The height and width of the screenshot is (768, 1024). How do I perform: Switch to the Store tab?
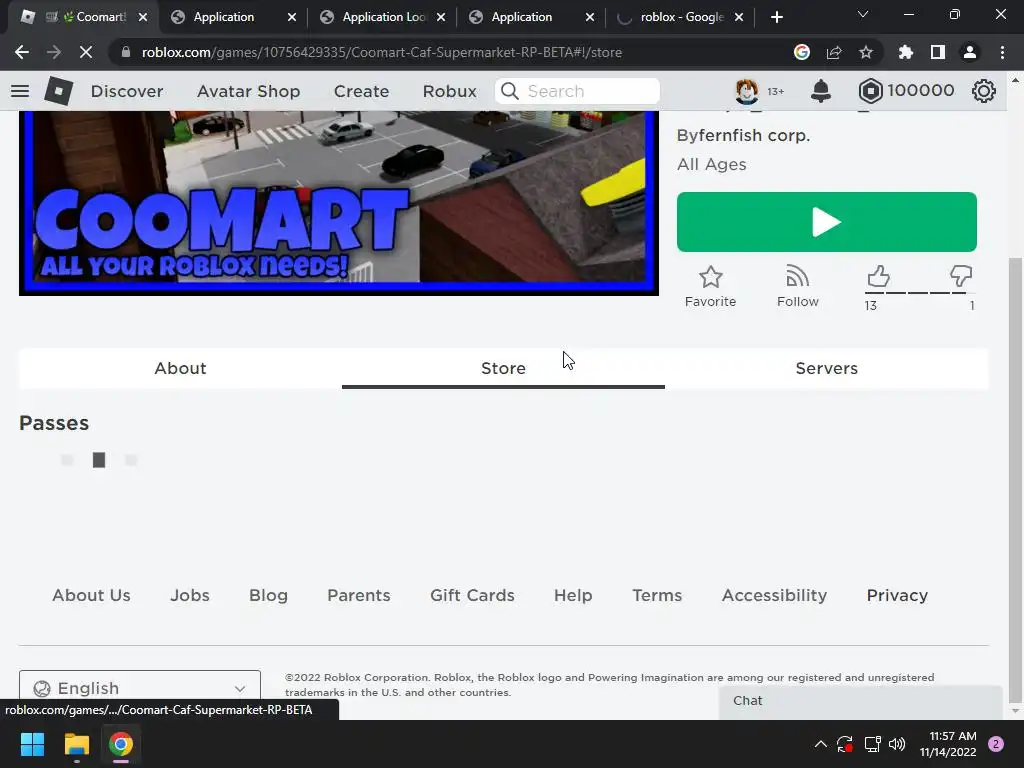[x=504, y=368]
